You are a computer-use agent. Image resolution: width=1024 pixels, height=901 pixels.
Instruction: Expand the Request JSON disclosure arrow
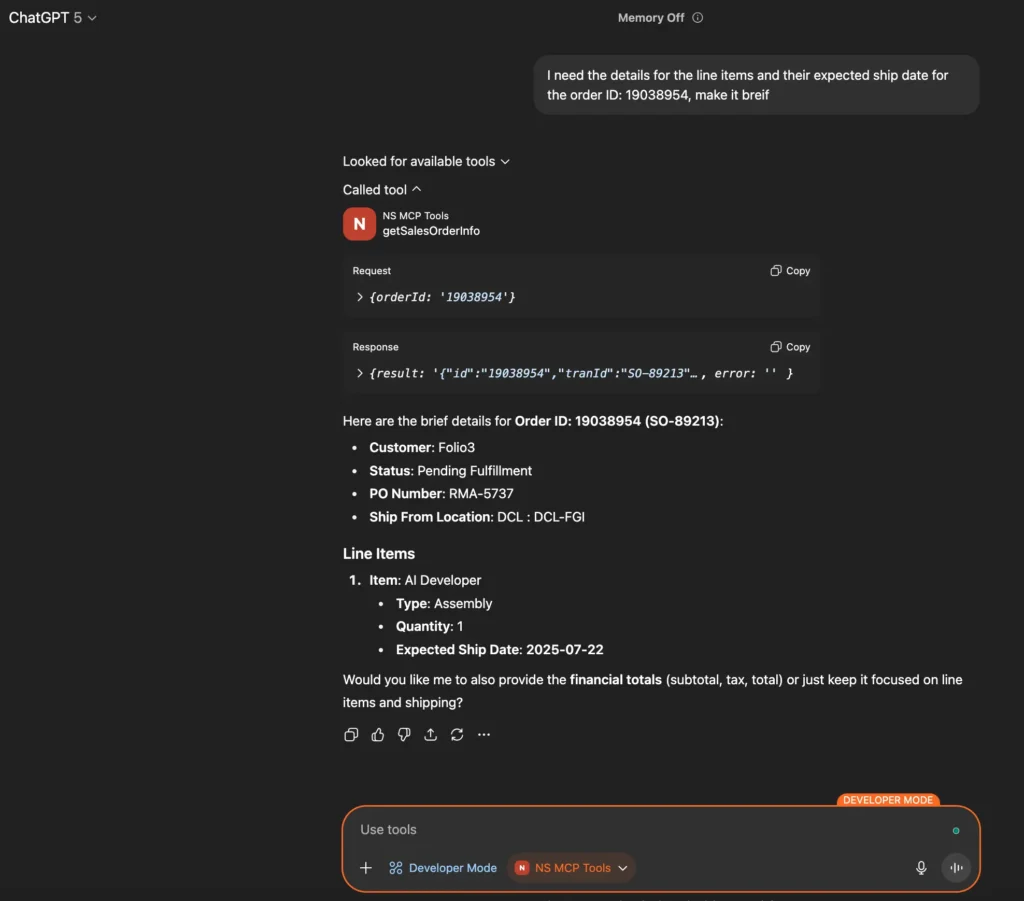360,297
